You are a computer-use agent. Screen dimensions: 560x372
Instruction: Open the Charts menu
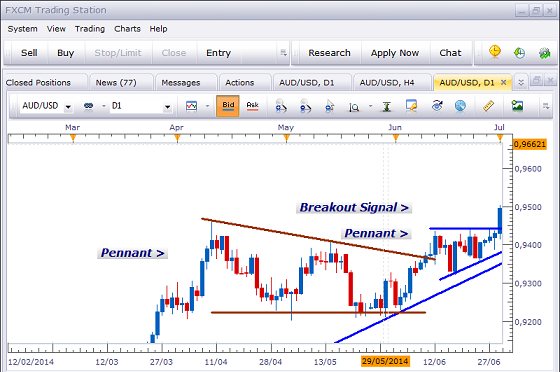(127, 29)
